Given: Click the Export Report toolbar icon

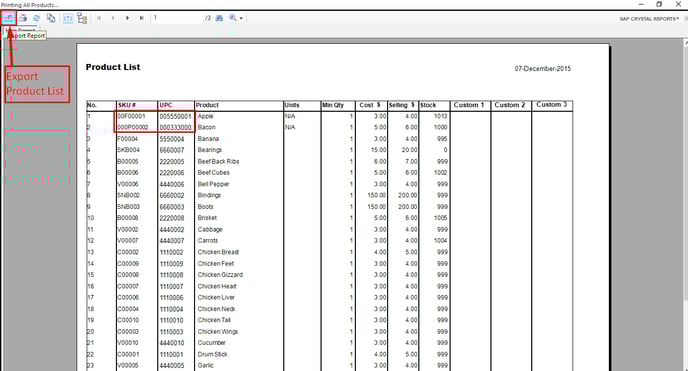Looking at the screenshot, I should (8, 18).
